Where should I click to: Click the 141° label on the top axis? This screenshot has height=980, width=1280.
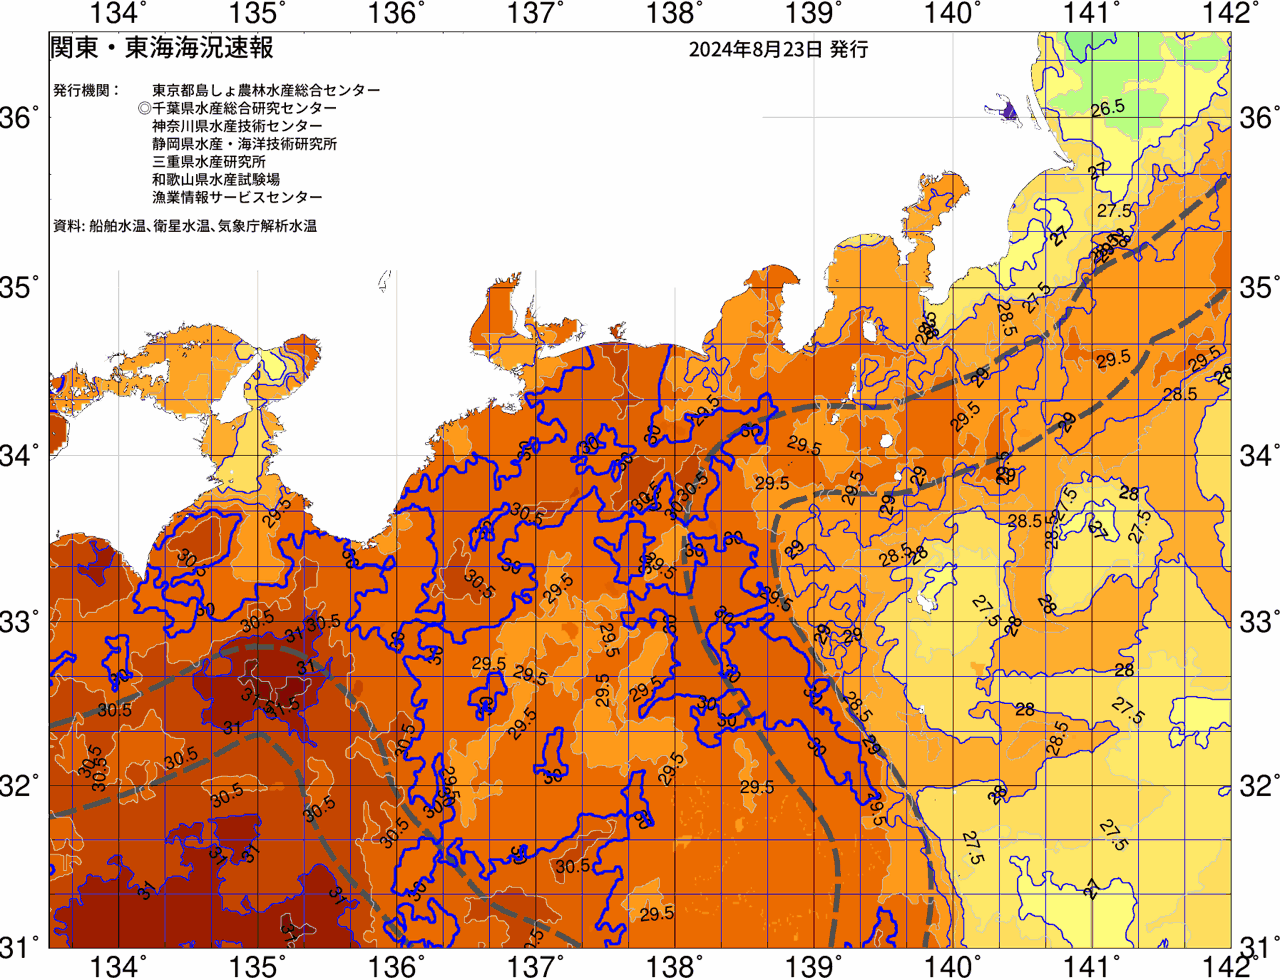pyautogui.click(x=1092, y=14)
